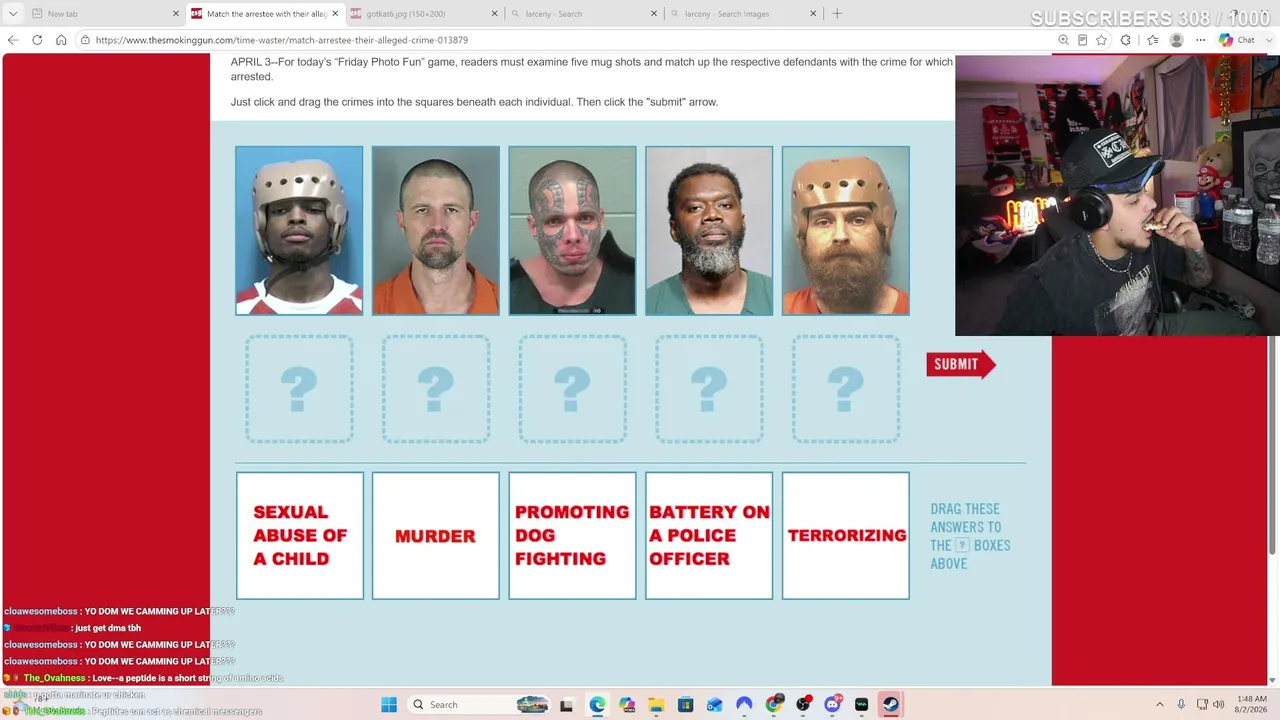Screen dimensions: 1280x720
Task: Open Steam from the taskbar
Action: tap(891, 705)
